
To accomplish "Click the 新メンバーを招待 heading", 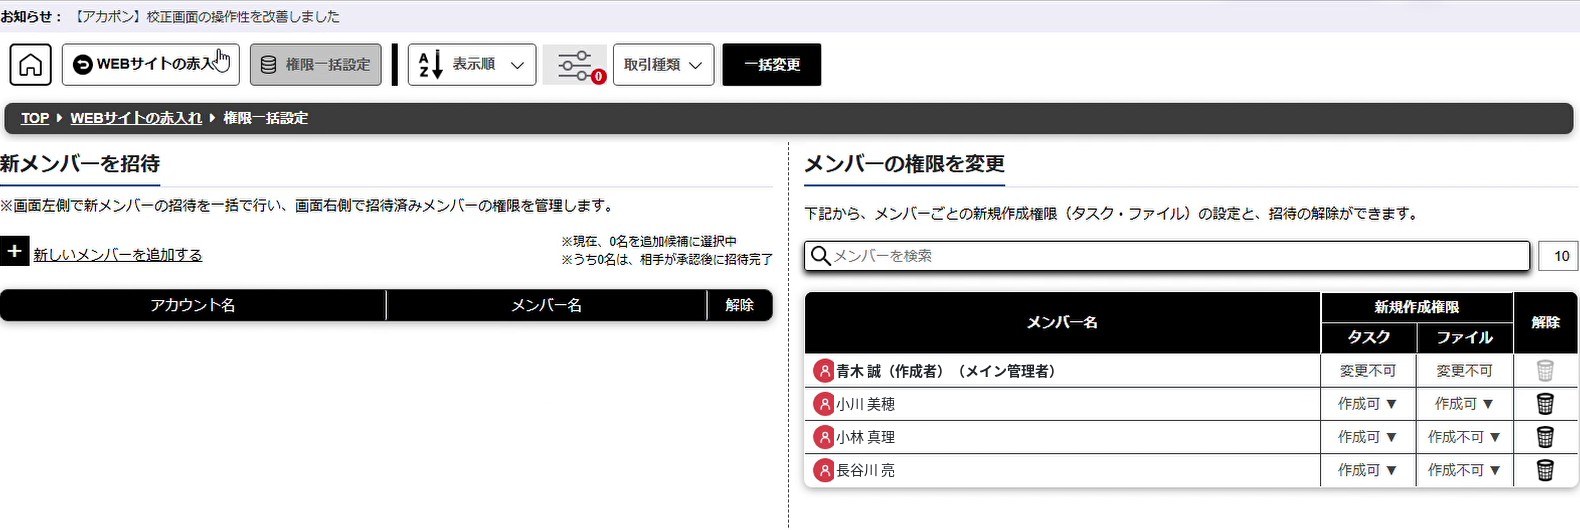I will 80,163.
